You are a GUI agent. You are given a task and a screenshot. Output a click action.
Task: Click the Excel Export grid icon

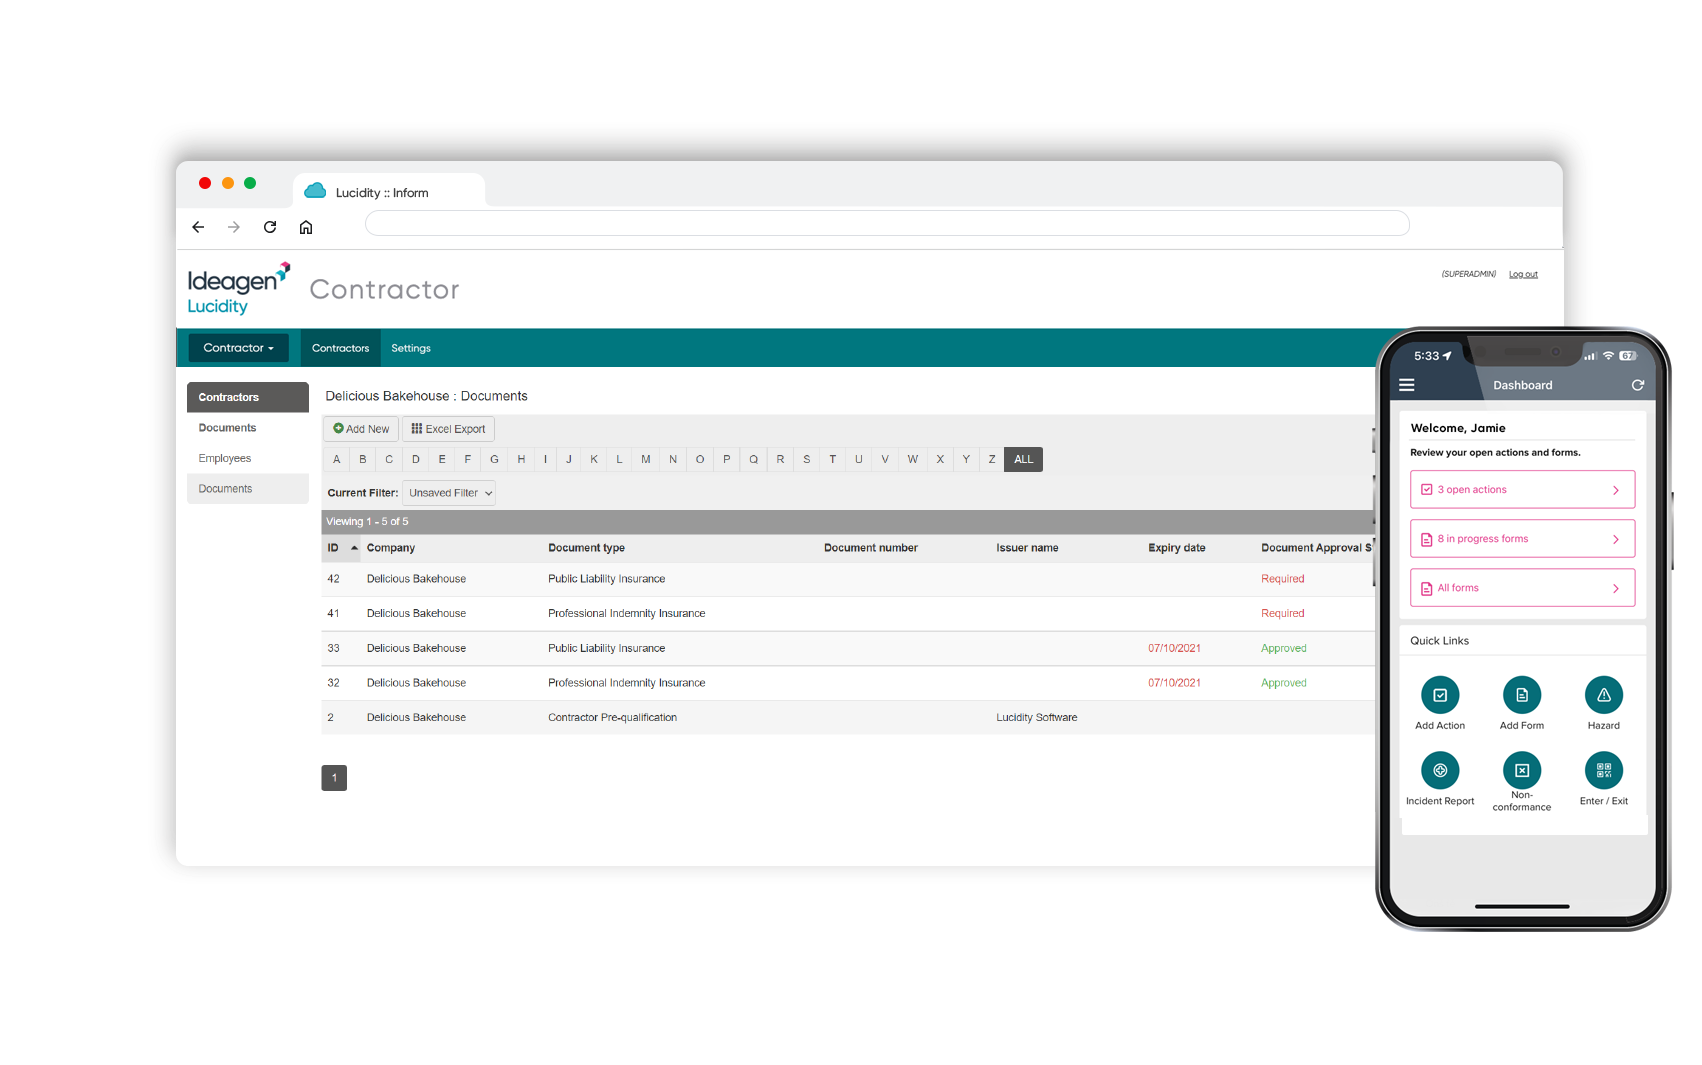419,428
